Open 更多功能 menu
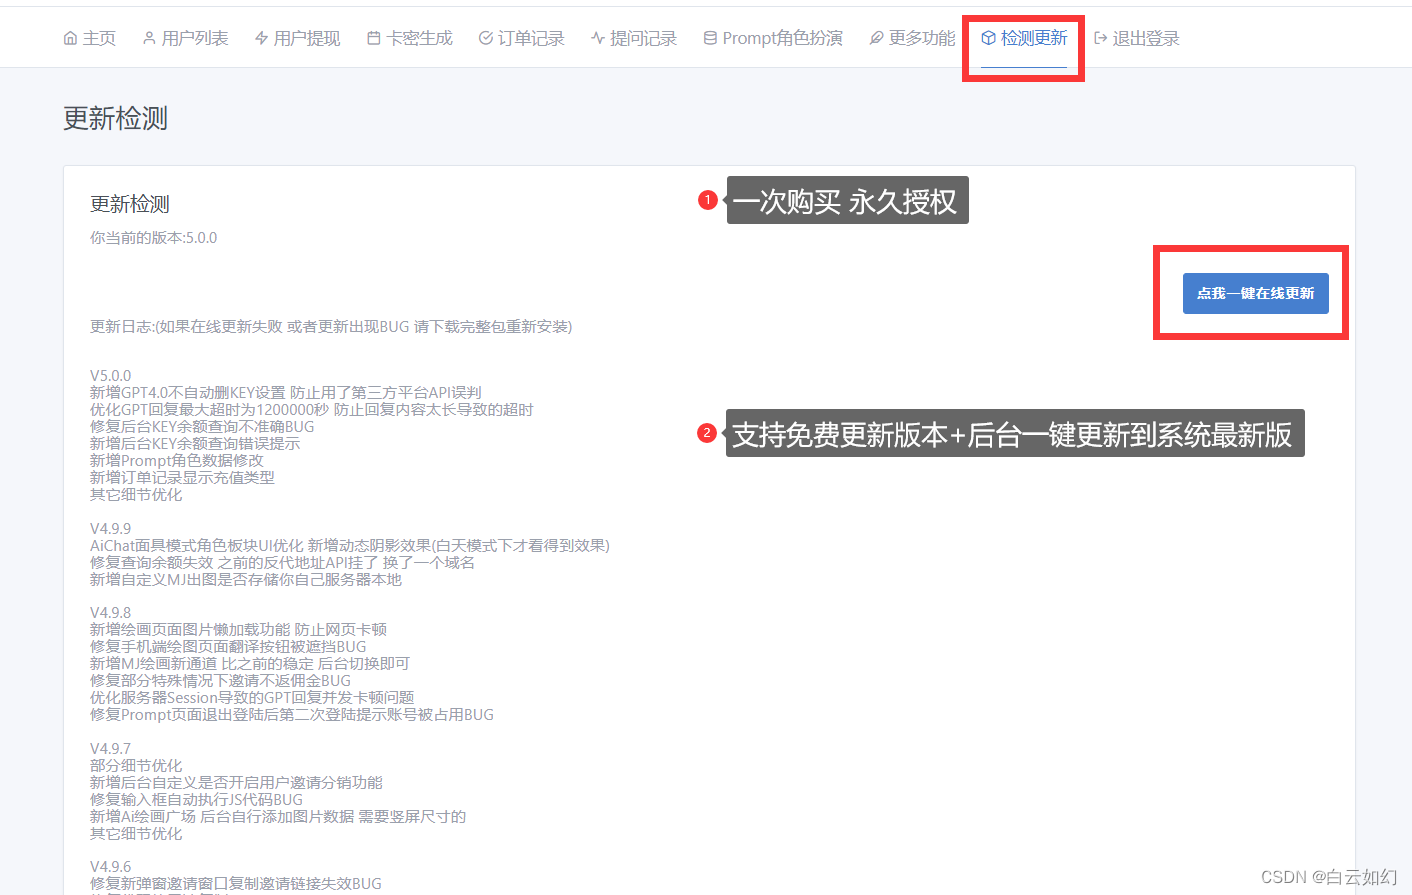 [912, 38]
